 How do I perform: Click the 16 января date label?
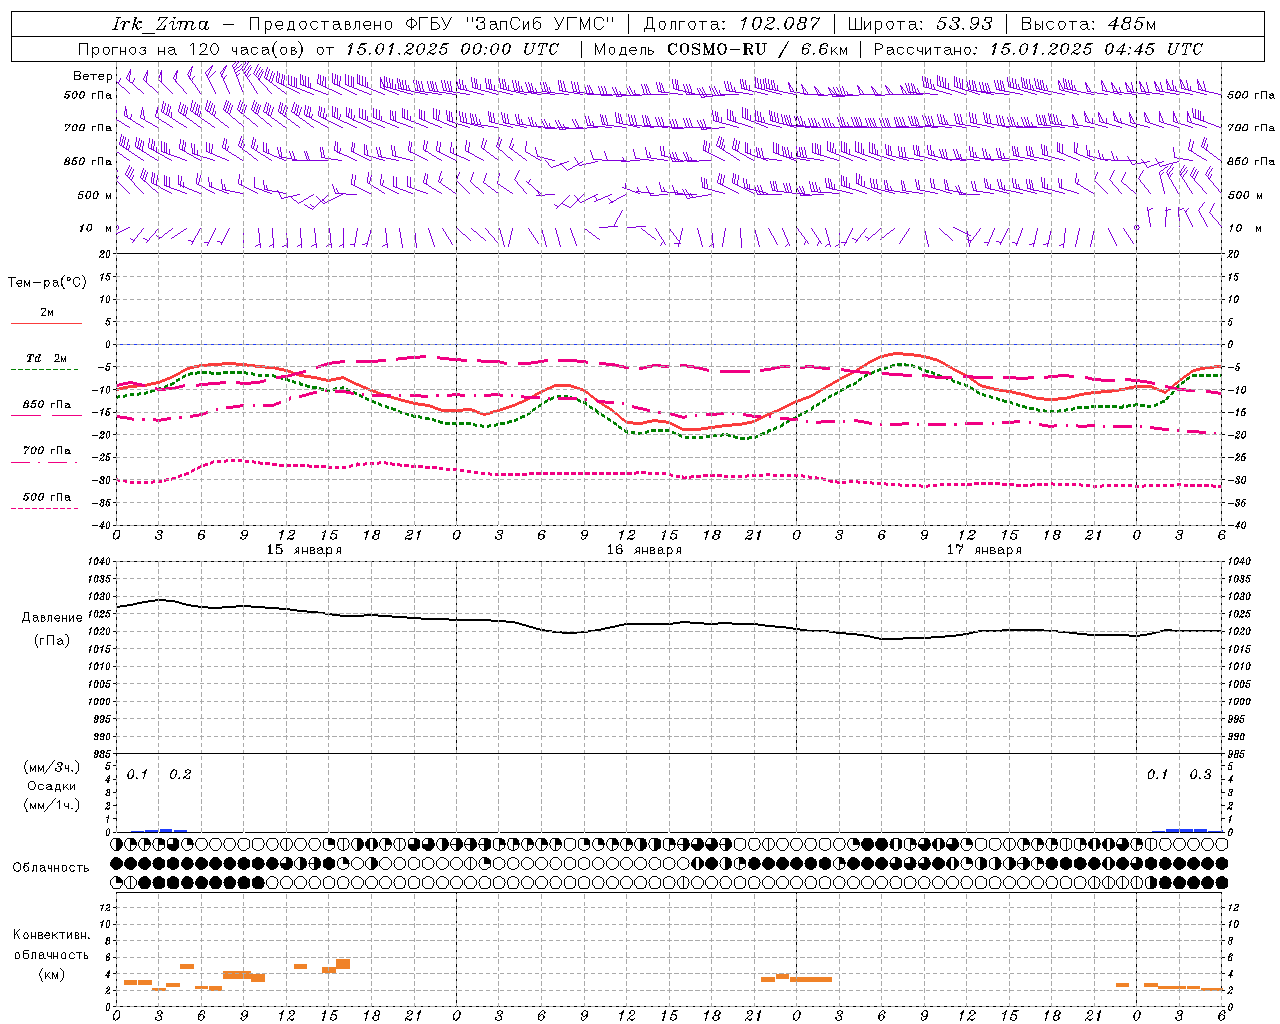(x=644, y=550)
